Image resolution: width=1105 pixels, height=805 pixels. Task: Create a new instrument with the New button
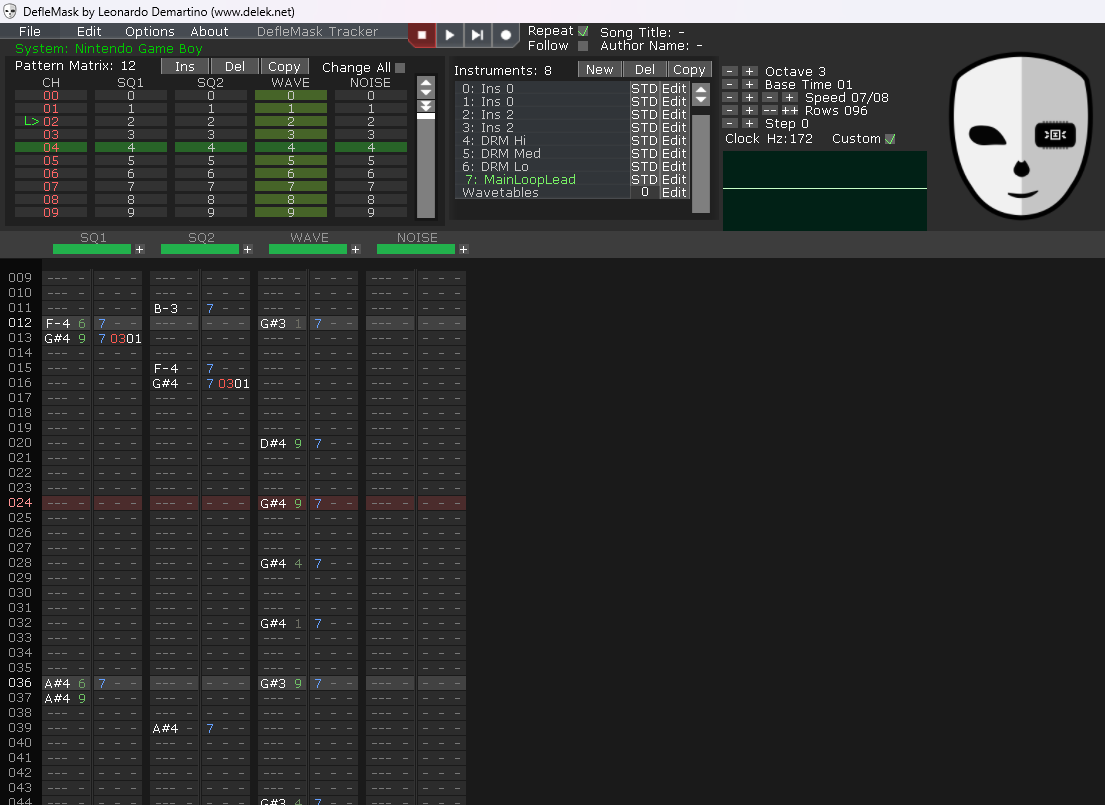click(599, 69)
